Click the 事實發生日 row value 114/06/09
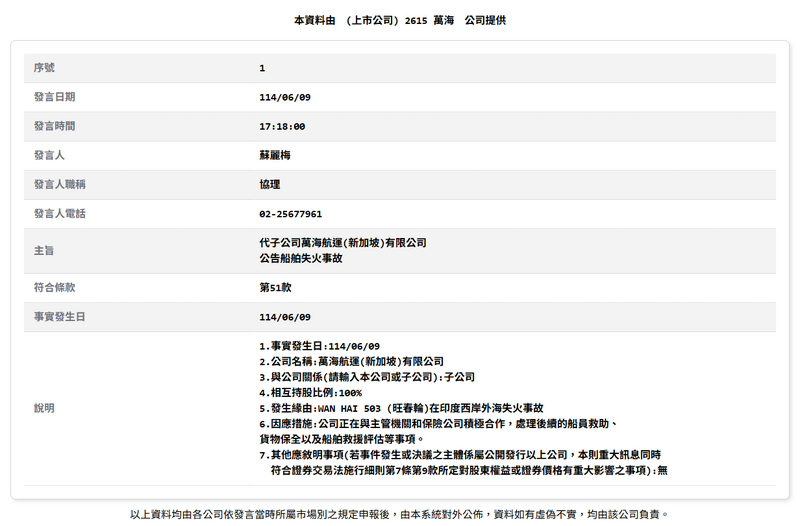The height and width of the screenshot is (526, 800). pyautogui.click(x=285, y=317)
